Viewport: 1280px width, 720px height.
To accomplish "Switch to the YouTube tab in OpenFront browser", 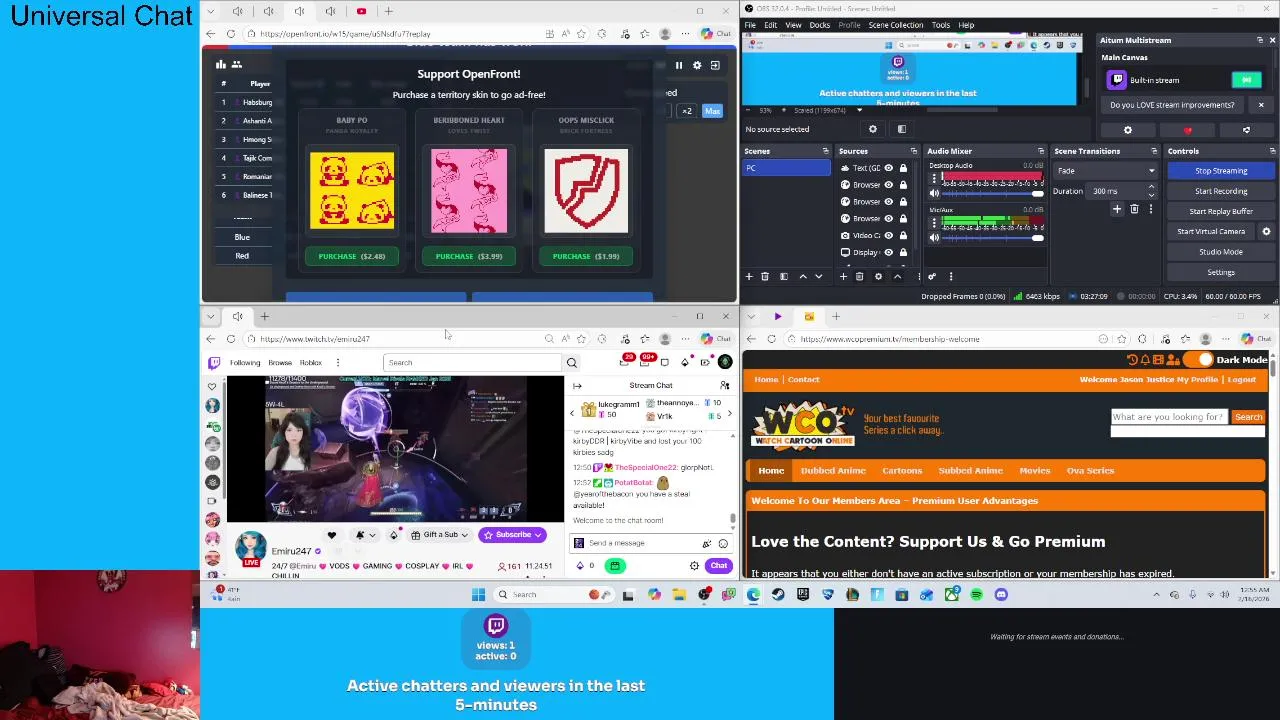I will [x=361, y=11].
